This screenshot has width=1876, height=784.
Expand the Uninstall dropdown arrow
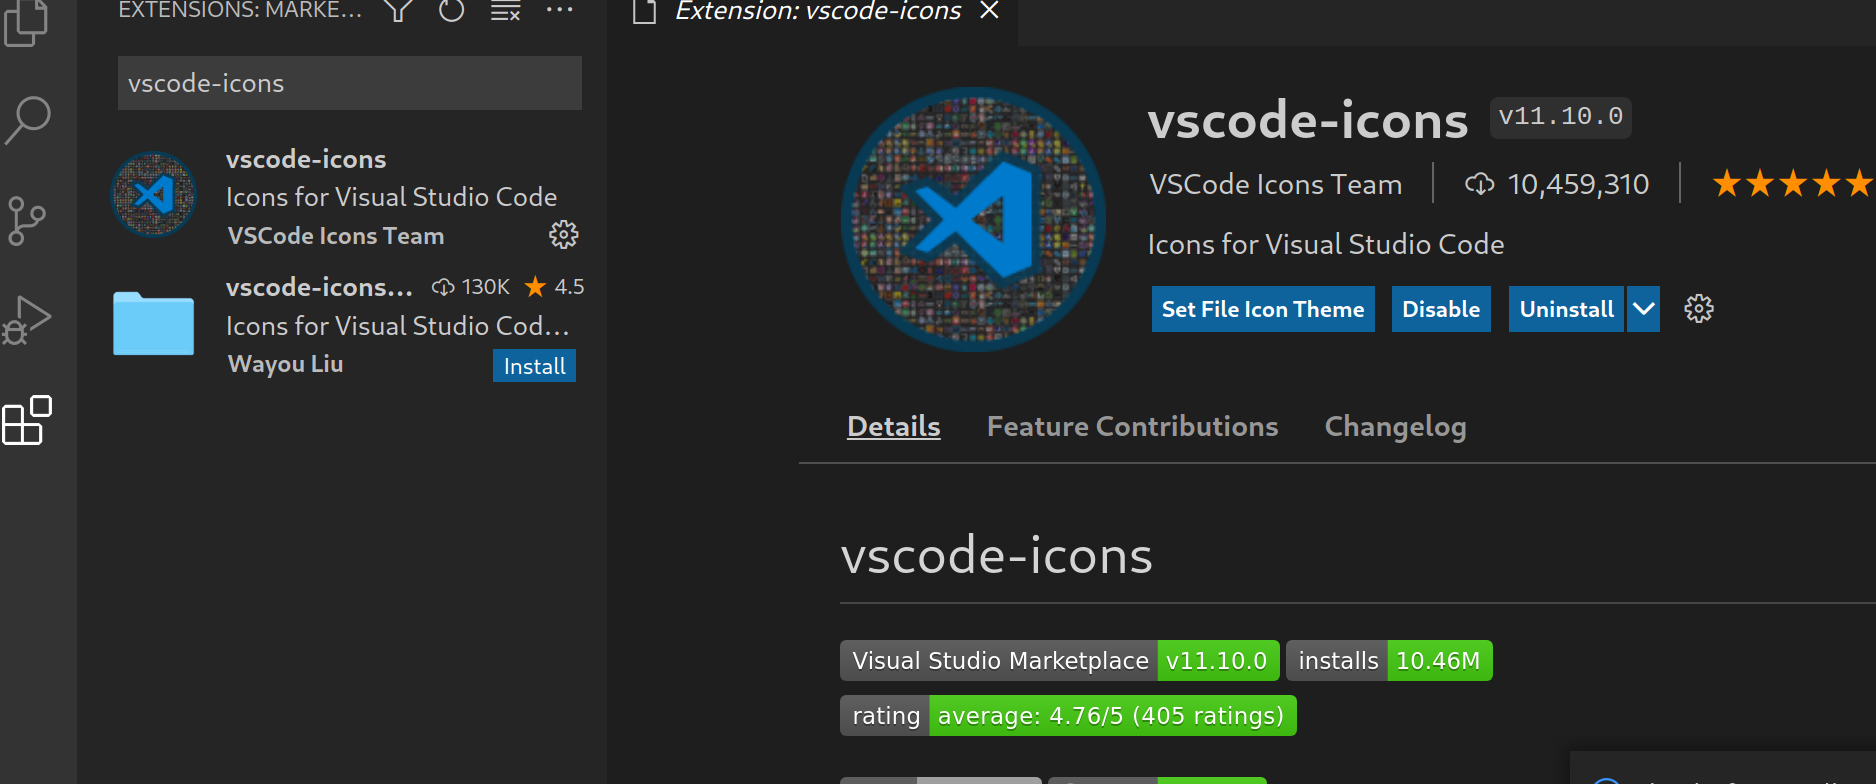[1643, 309]
